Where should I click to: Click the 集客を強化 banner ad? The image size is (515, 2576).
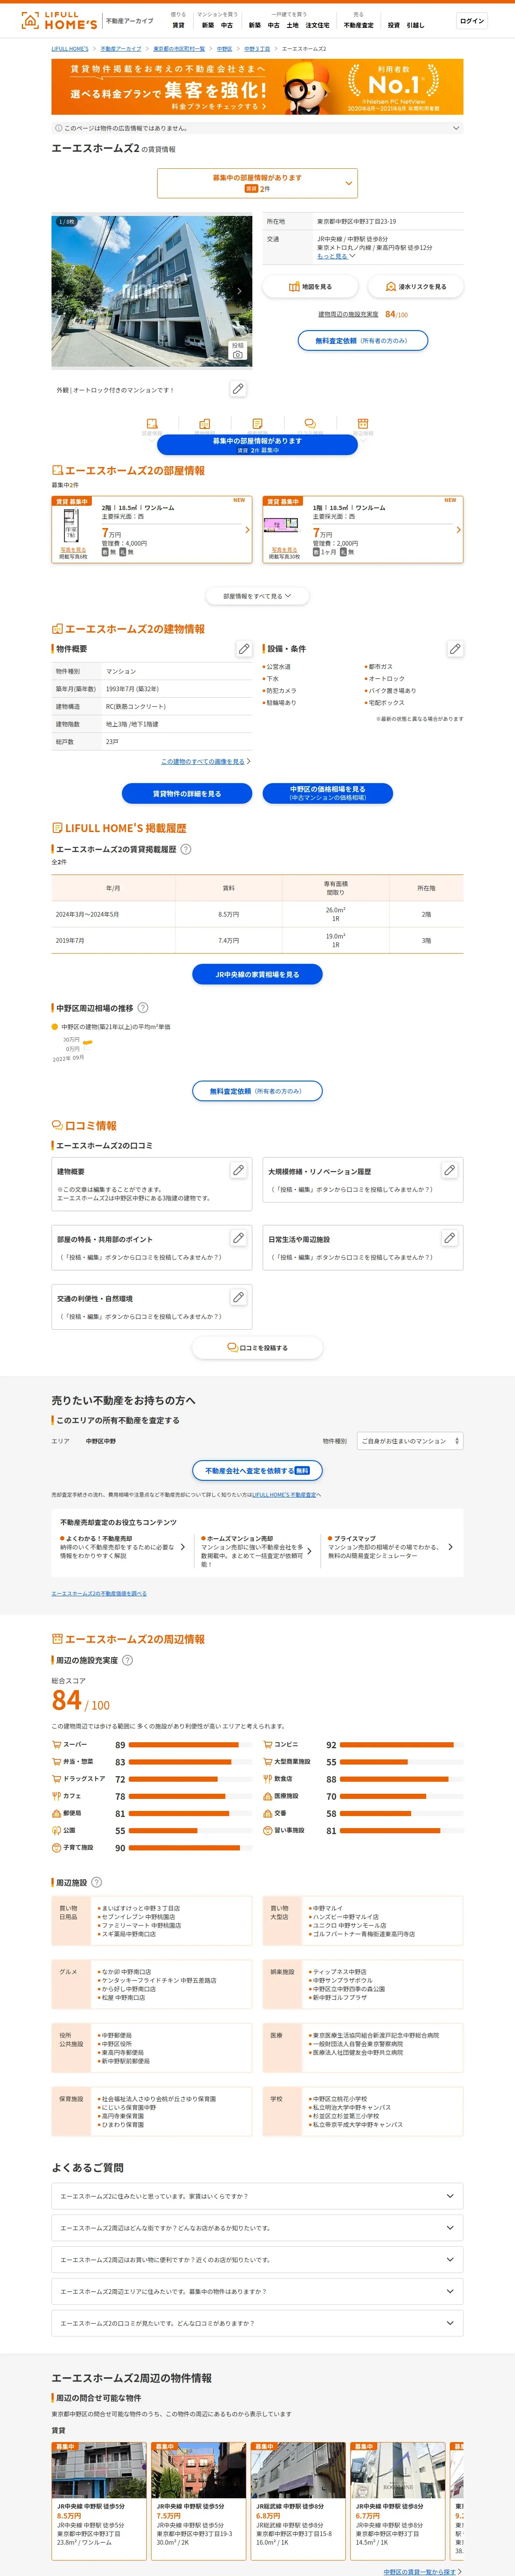click(257, 87)
